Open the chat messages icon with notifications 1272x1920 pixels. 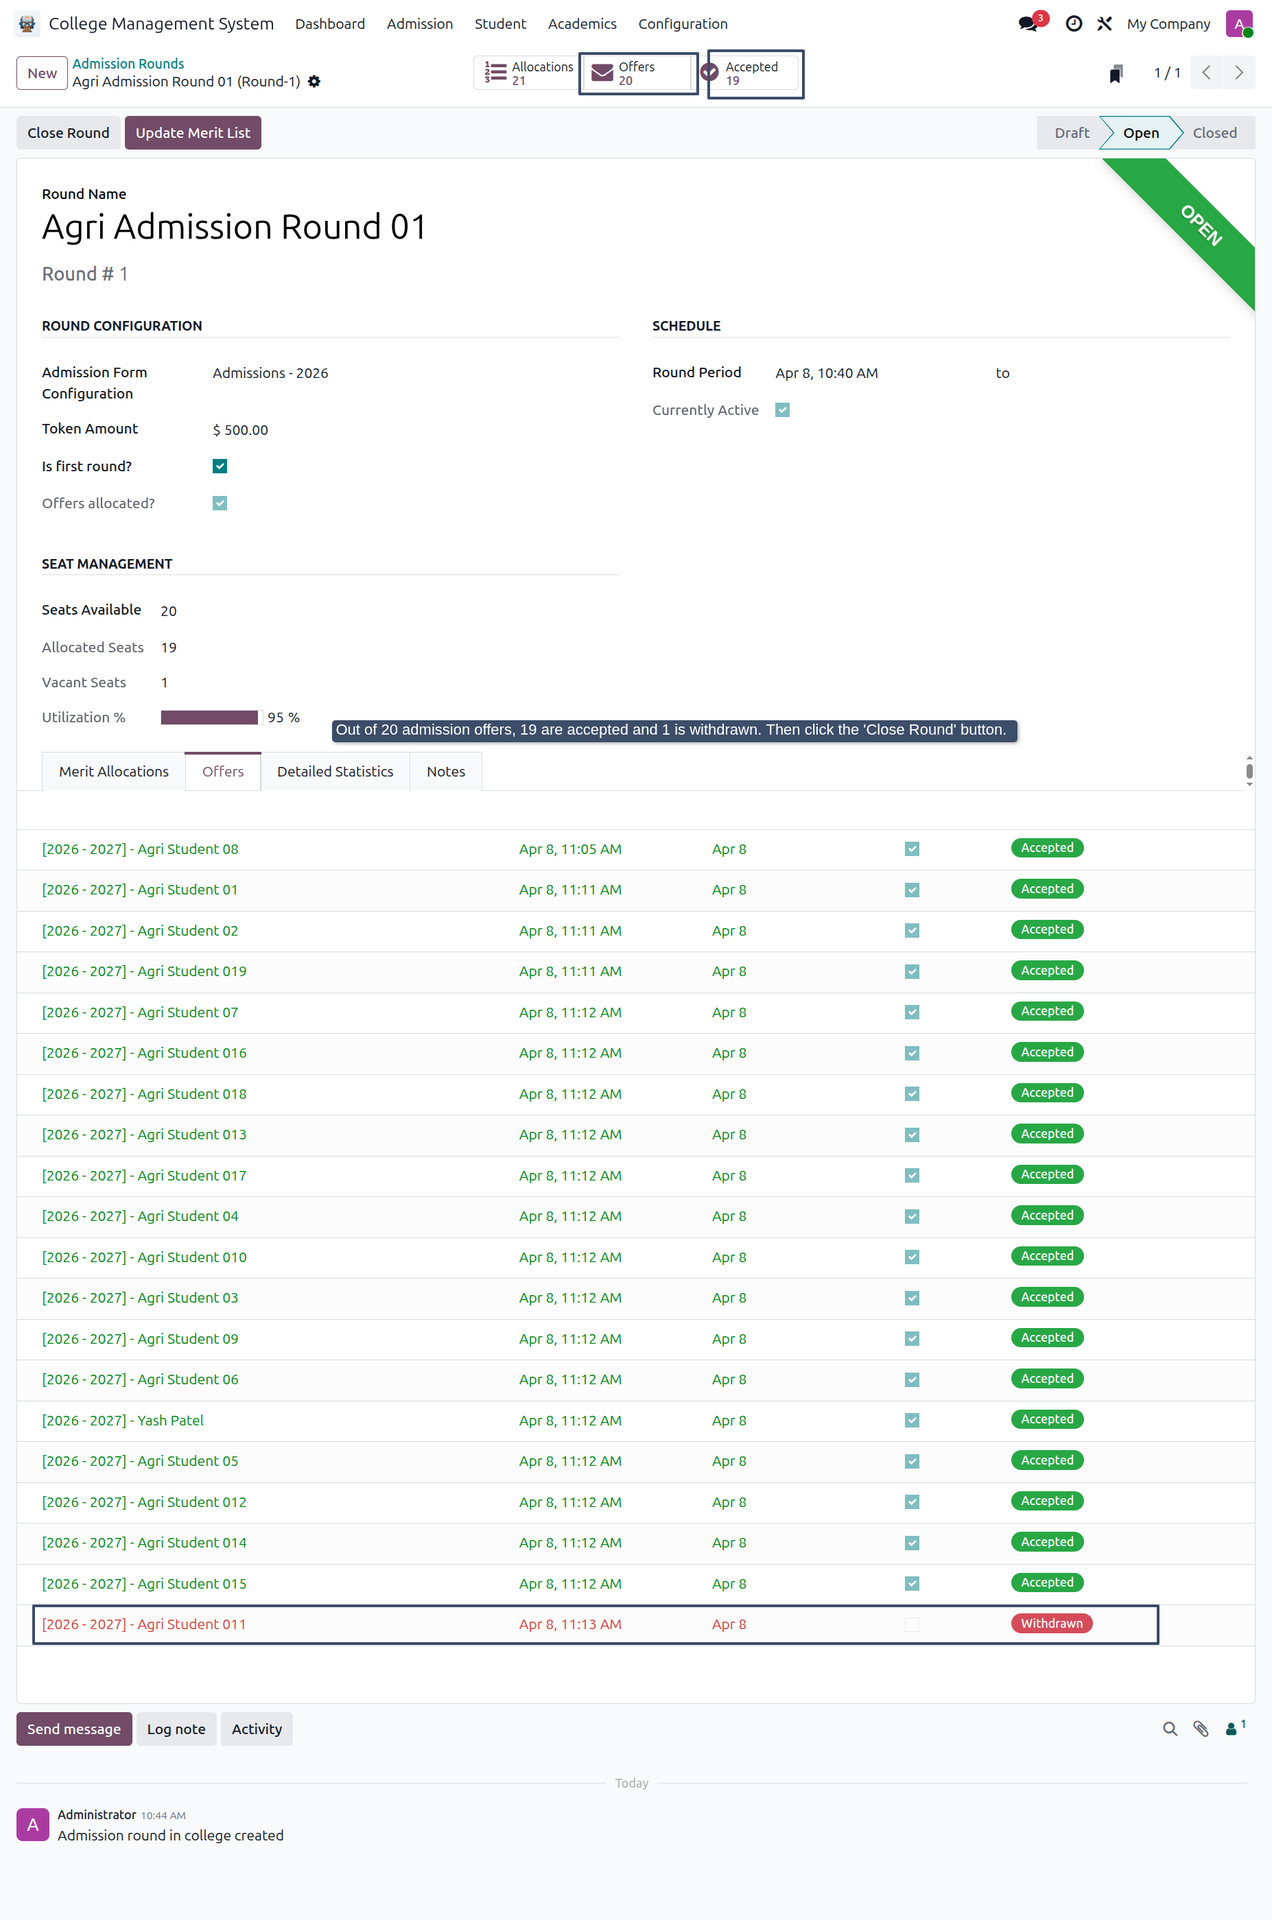tap(1030, 23)
